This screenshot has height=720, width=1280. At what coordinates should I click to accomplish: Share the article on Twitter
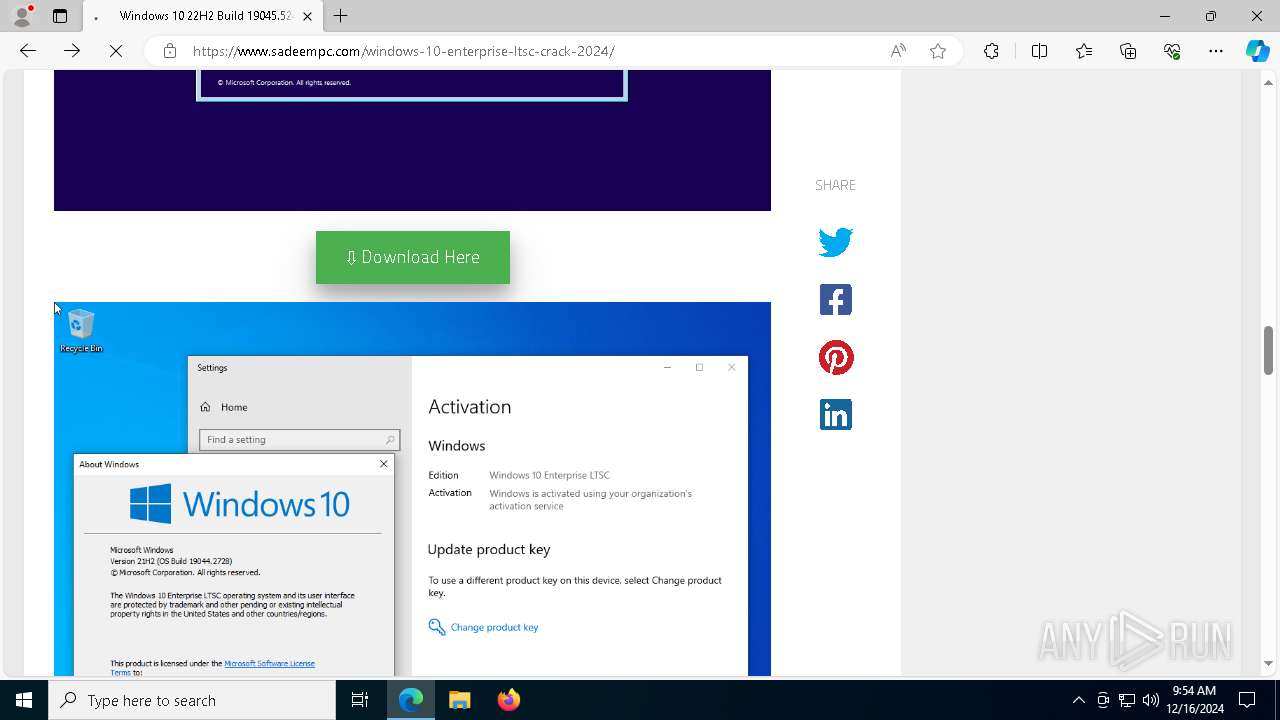pyautogui.click(x=836, y=242)
